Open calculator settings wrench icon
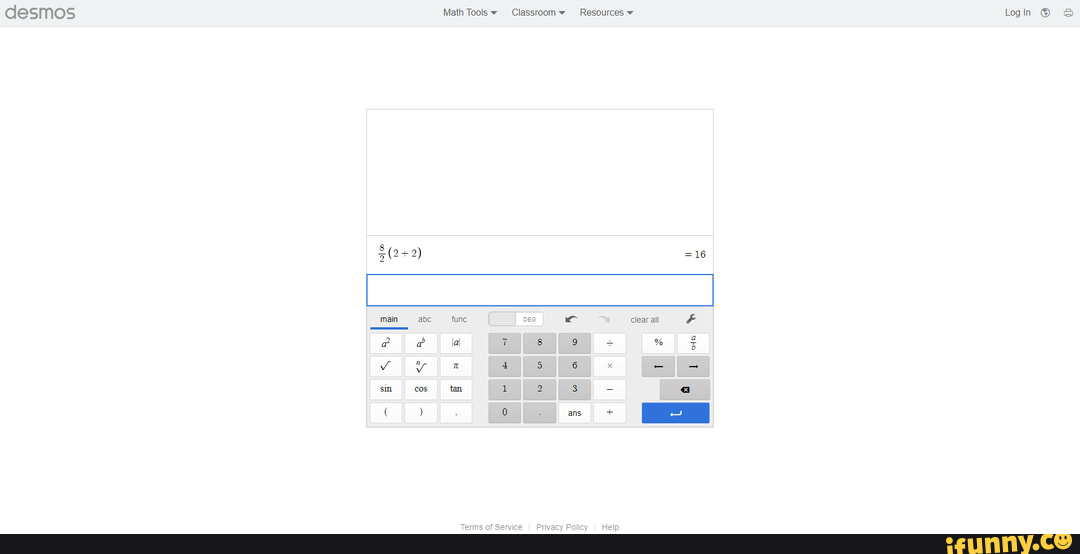Viewport: 1080px width, 554px height. [691, 319]
